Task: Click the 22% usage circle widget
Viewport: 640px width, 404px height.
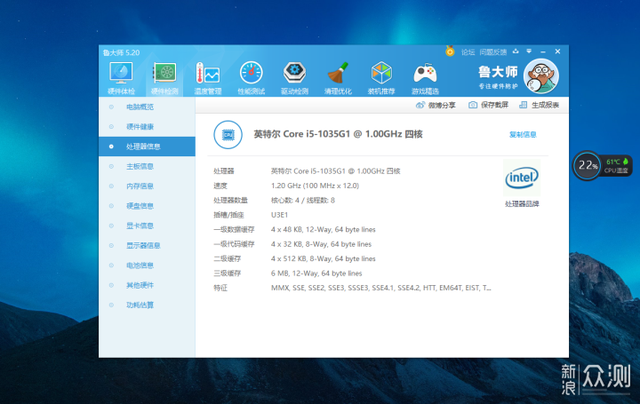Action: (587, 165)
